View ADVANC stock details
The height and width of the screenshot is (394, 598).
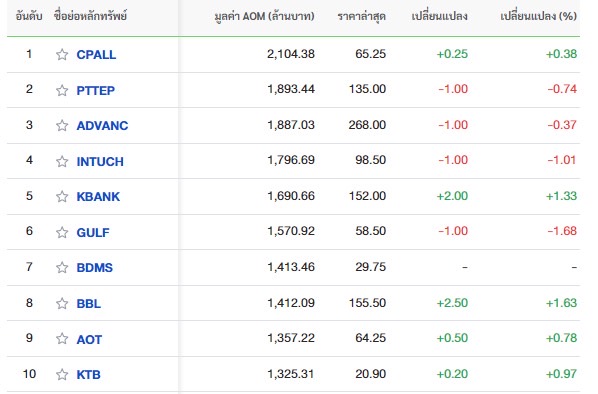tap(102, 125)
